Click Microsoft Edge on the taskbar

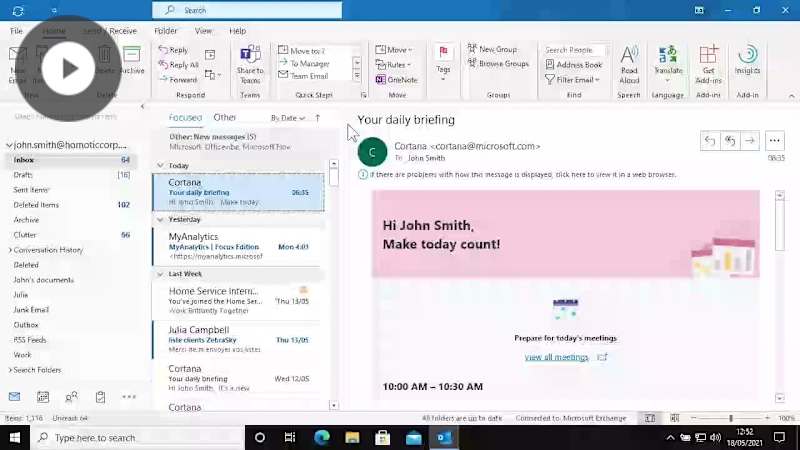pos(321,437)
